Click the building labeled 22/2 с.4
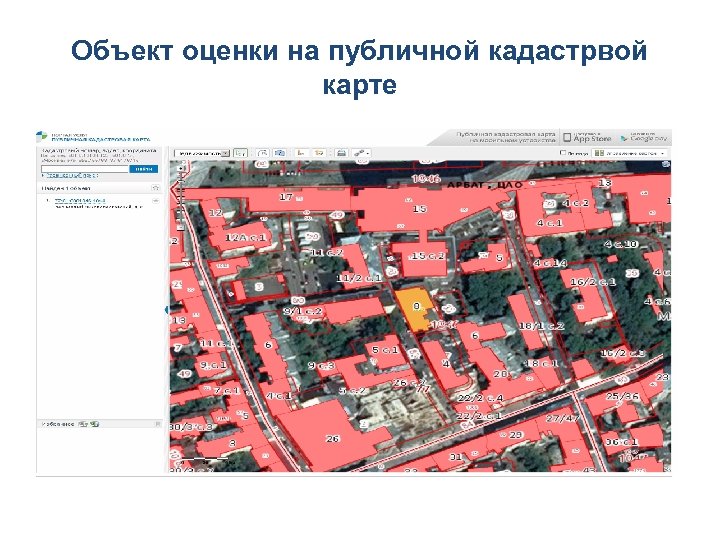The height and width of the screenshot is (540, 720). pos(480,398)
